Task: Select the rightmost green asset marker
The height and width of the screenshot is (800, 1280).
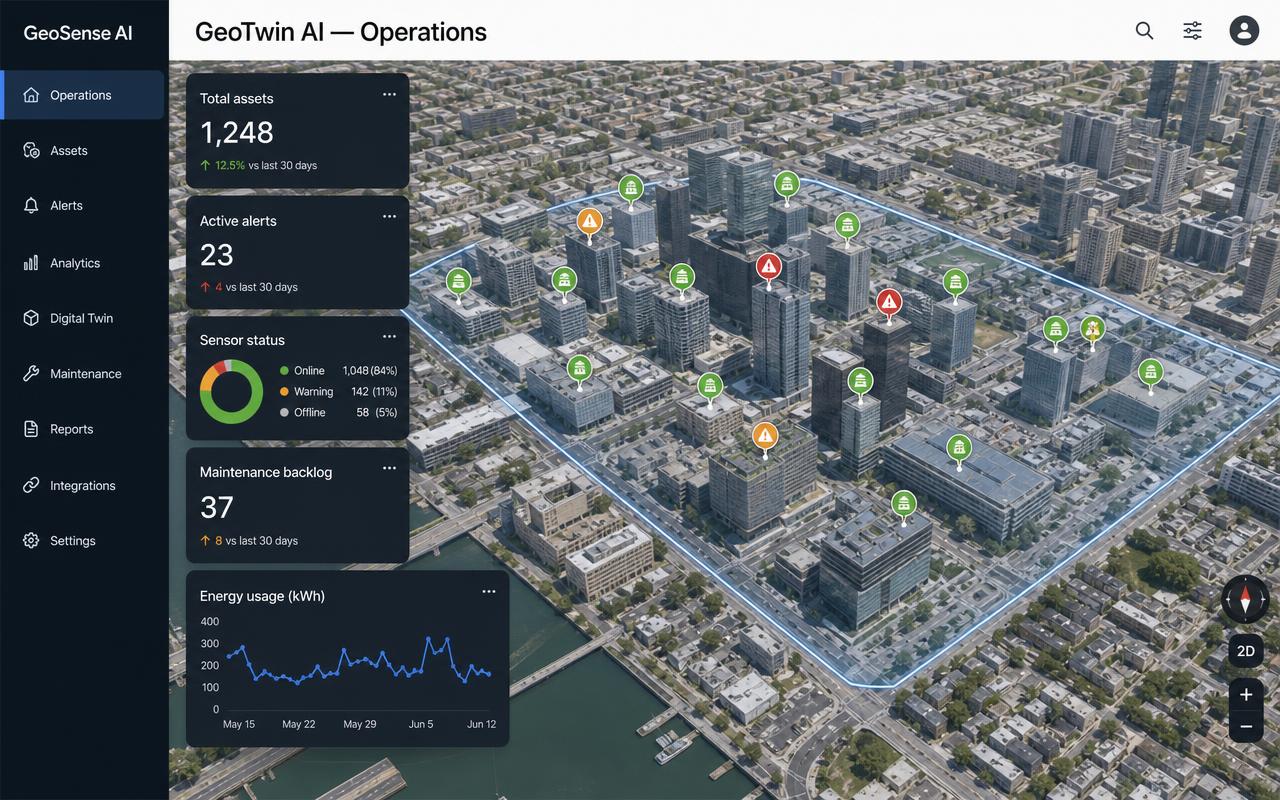Action: pyautogui.click(x=1151, y=374)
